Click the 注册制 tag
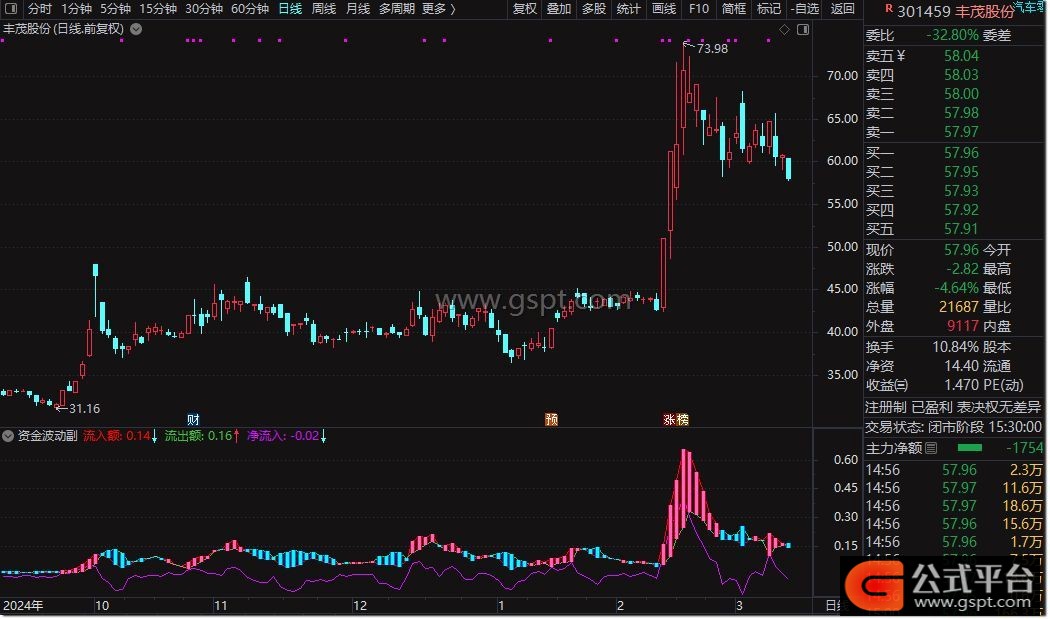This screenshot has width=1050, height=619. coord(886,407)
